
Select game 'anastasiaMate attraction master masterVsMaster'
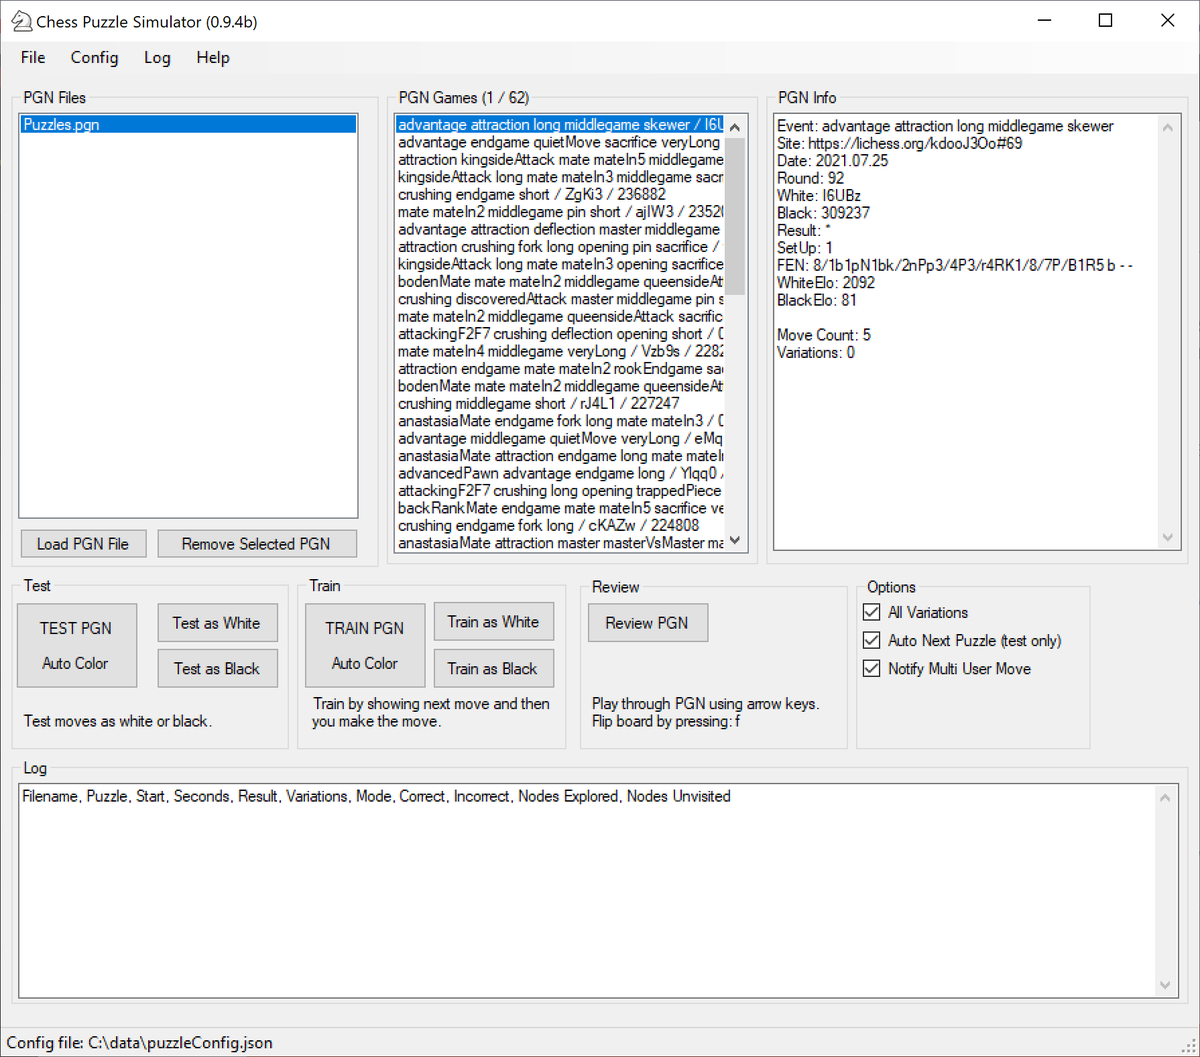560,543
